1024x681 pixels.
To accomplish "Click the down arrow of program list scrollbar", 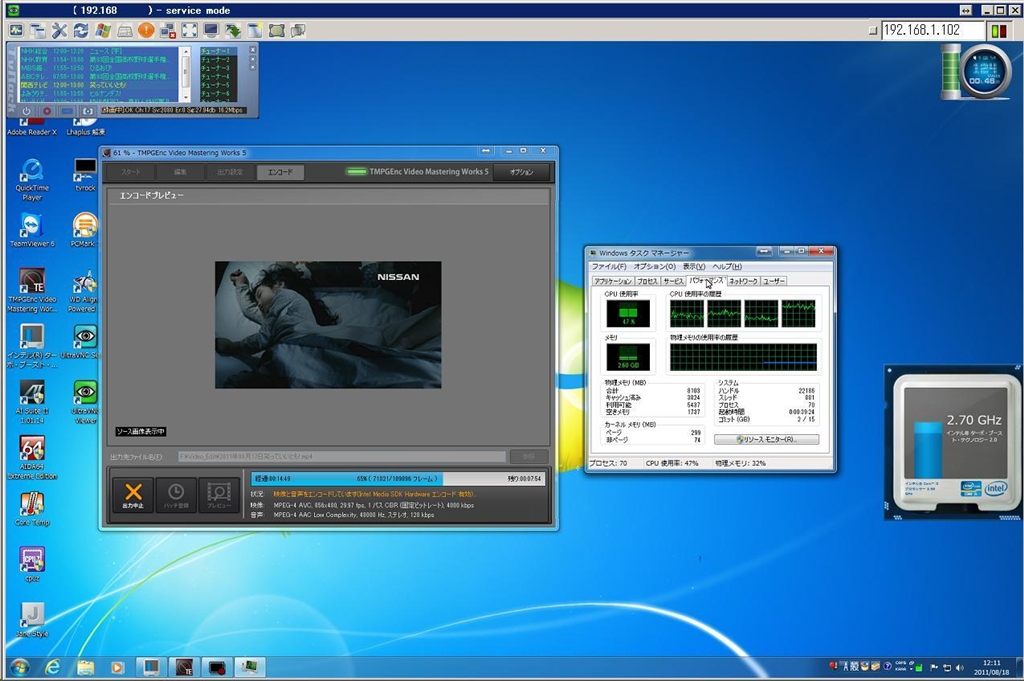I will (x=185, y=97).
